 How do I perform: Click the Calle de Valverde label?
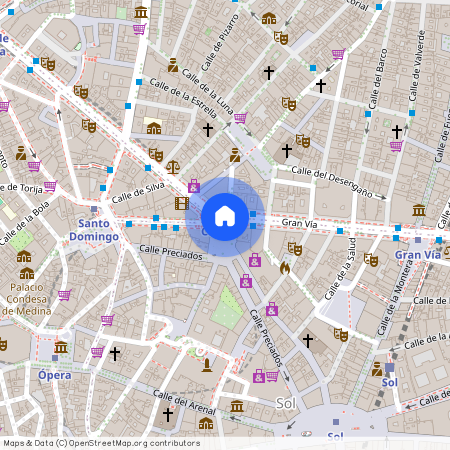(x=417, y=66)
